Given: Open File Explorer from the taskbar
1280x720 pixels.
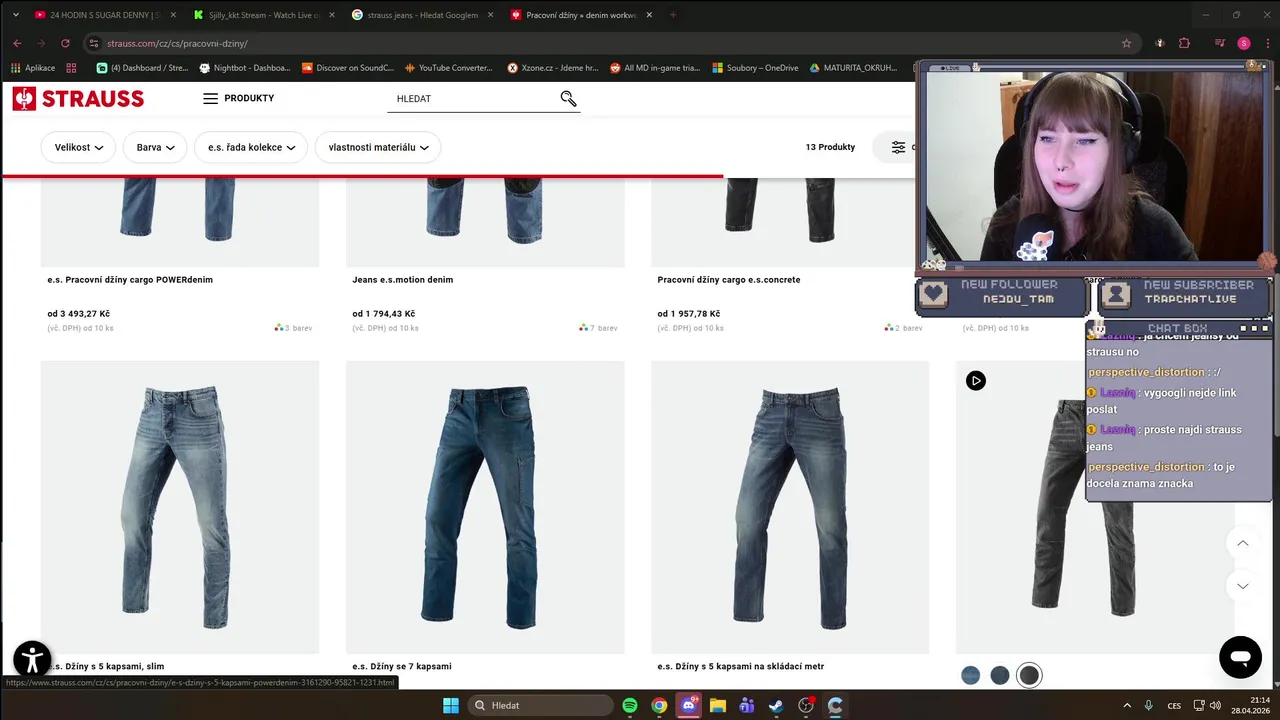Looking at the screenshot, I should [x=718, y=705].
